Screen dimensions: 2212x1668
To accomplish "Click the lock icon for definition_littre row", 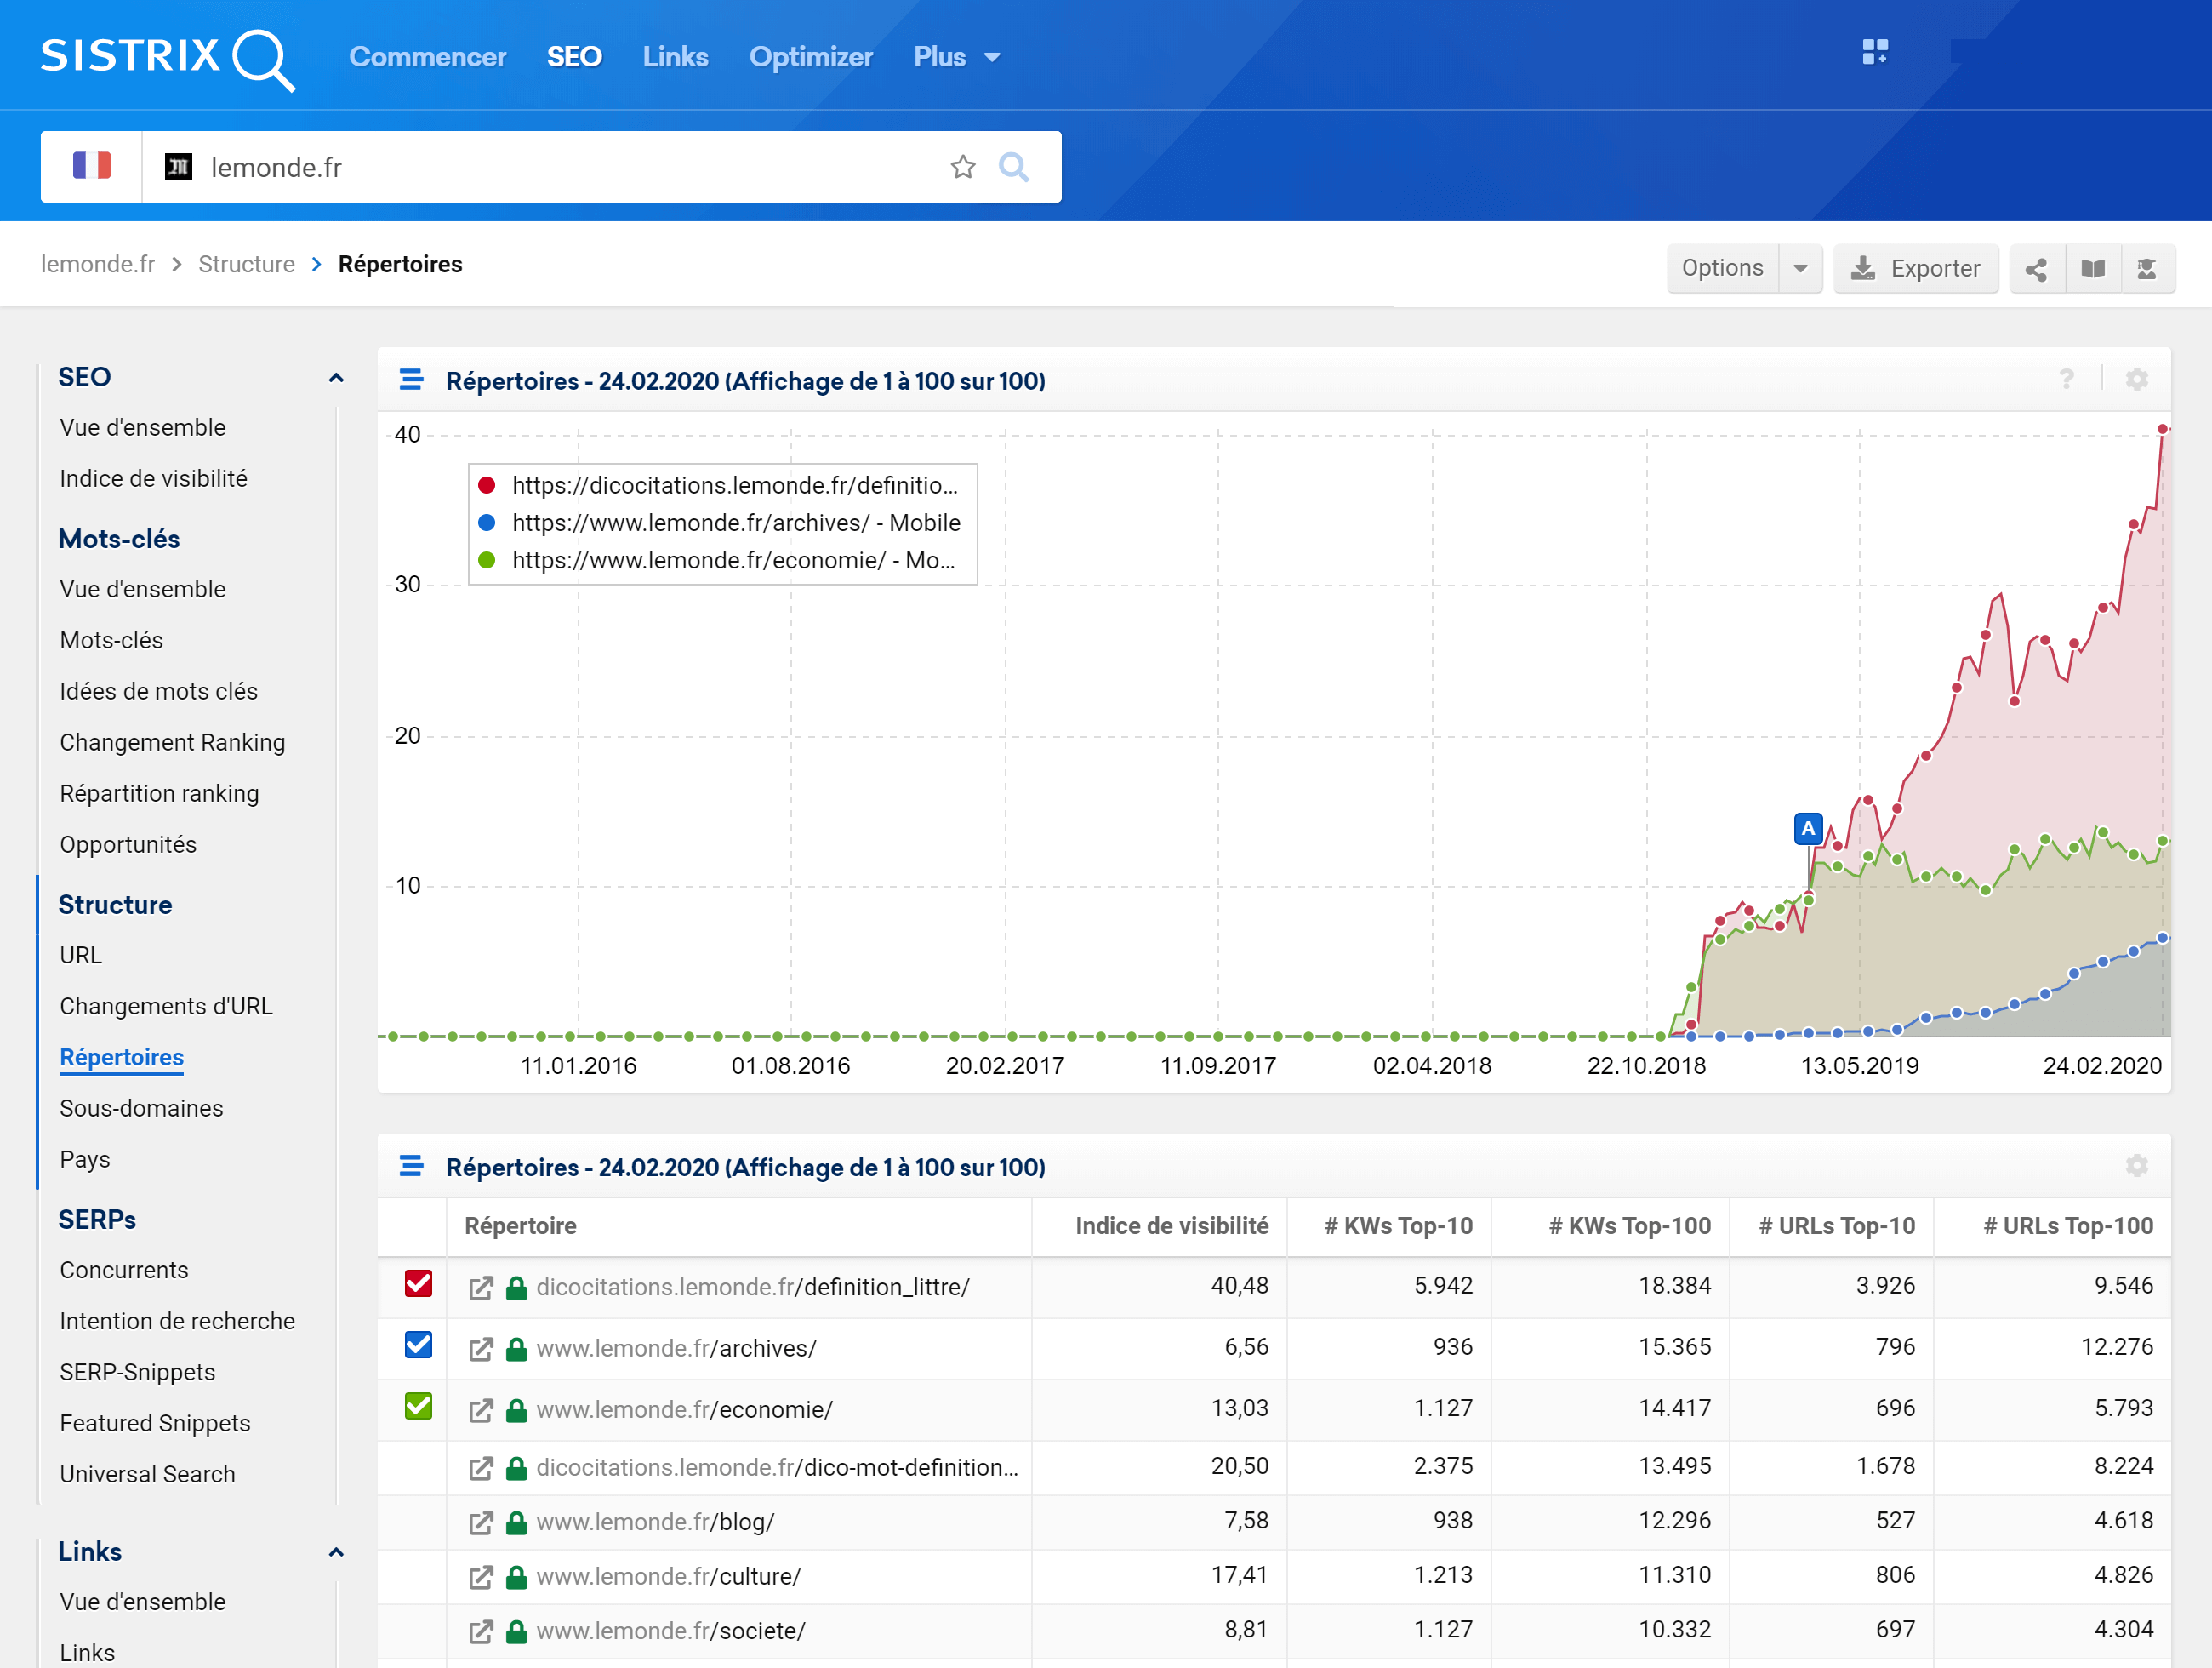I will (x=516, y=1288).
